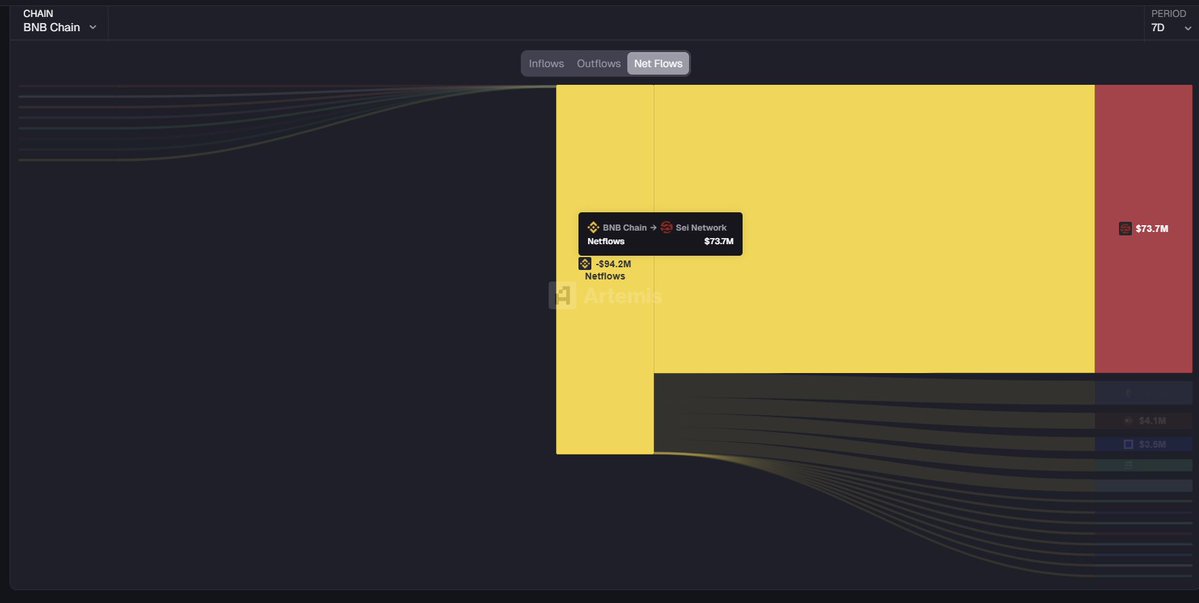The image size is (1199, 603).
Task: Click the chevron next to BNB Chain
Action: (93, 28)
